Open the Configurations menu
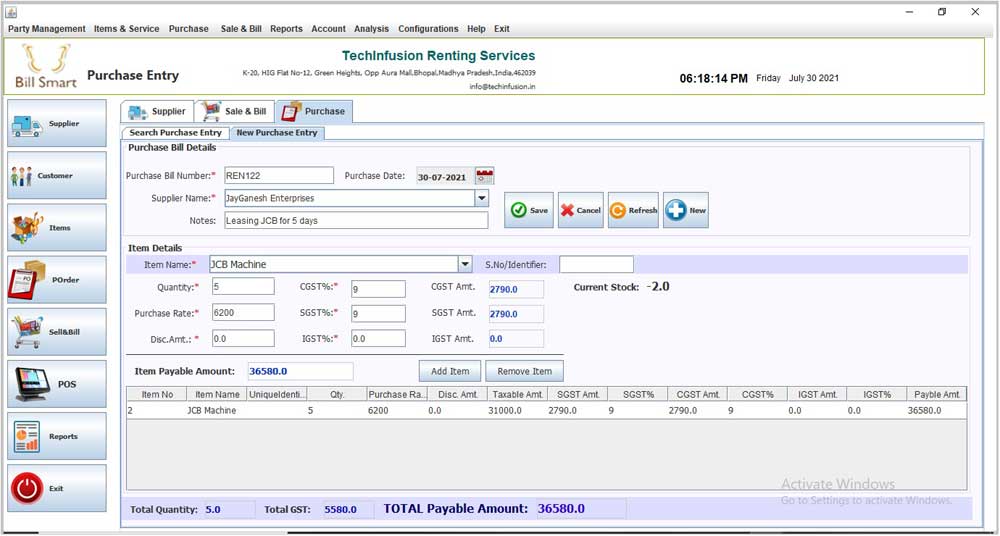 coord(428,29)
